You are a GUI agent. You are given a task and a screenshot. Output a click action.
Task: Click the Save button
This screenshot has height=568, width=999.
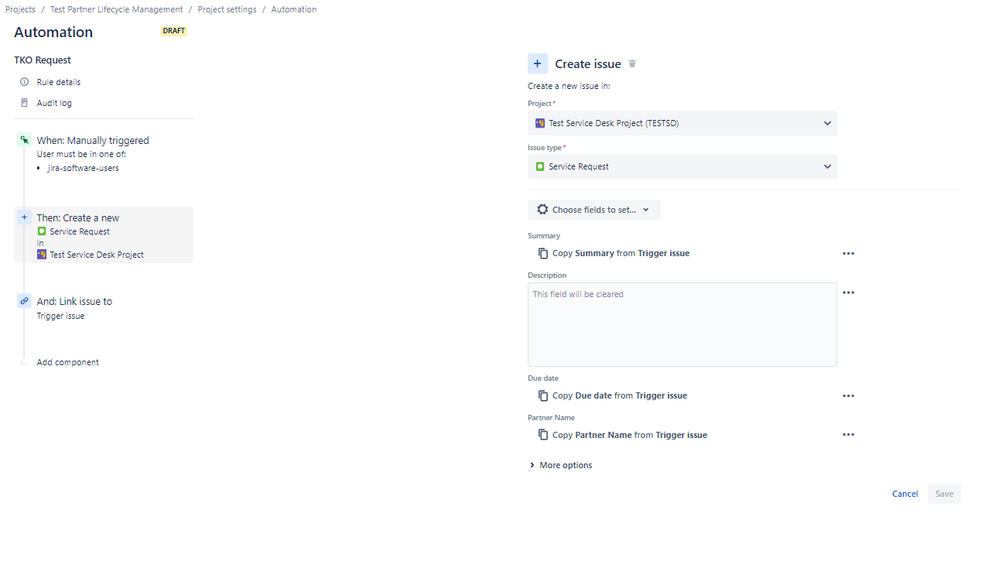pyautogui.click(x=944, y=493)
